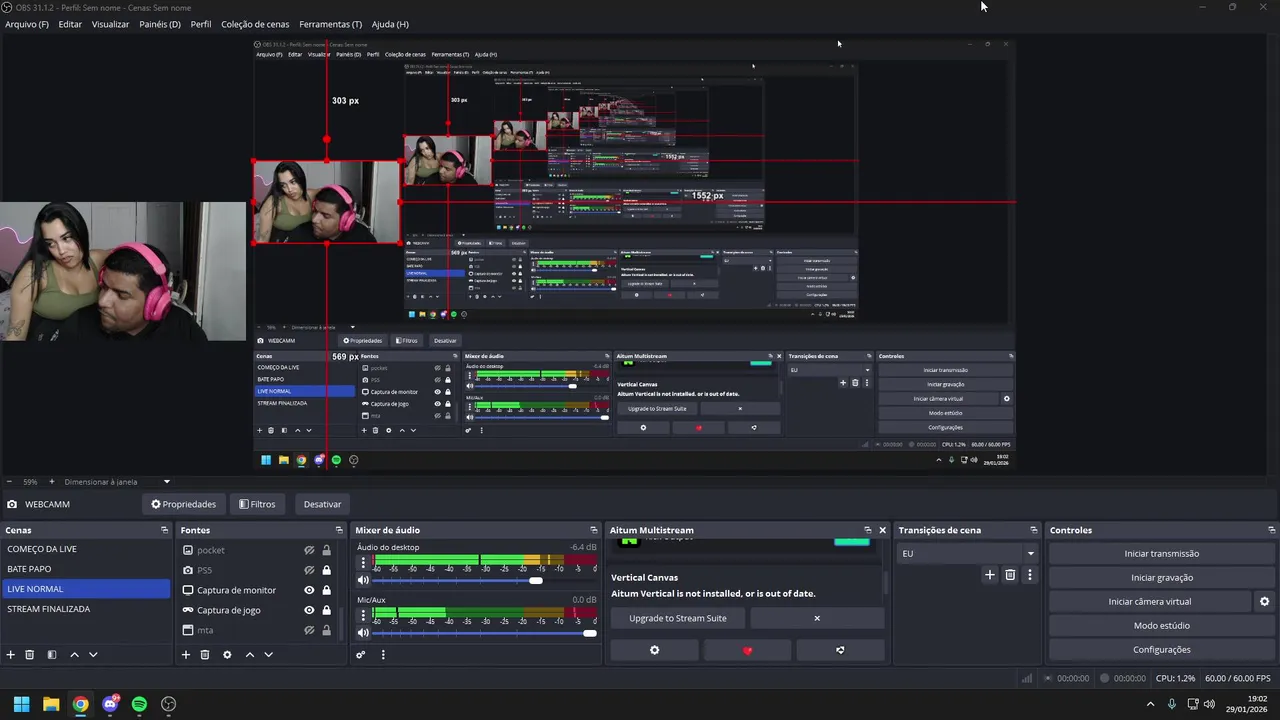Unlock the Captura de monitor source
The width and height of the screenshot is (1280, 720).
326,590
